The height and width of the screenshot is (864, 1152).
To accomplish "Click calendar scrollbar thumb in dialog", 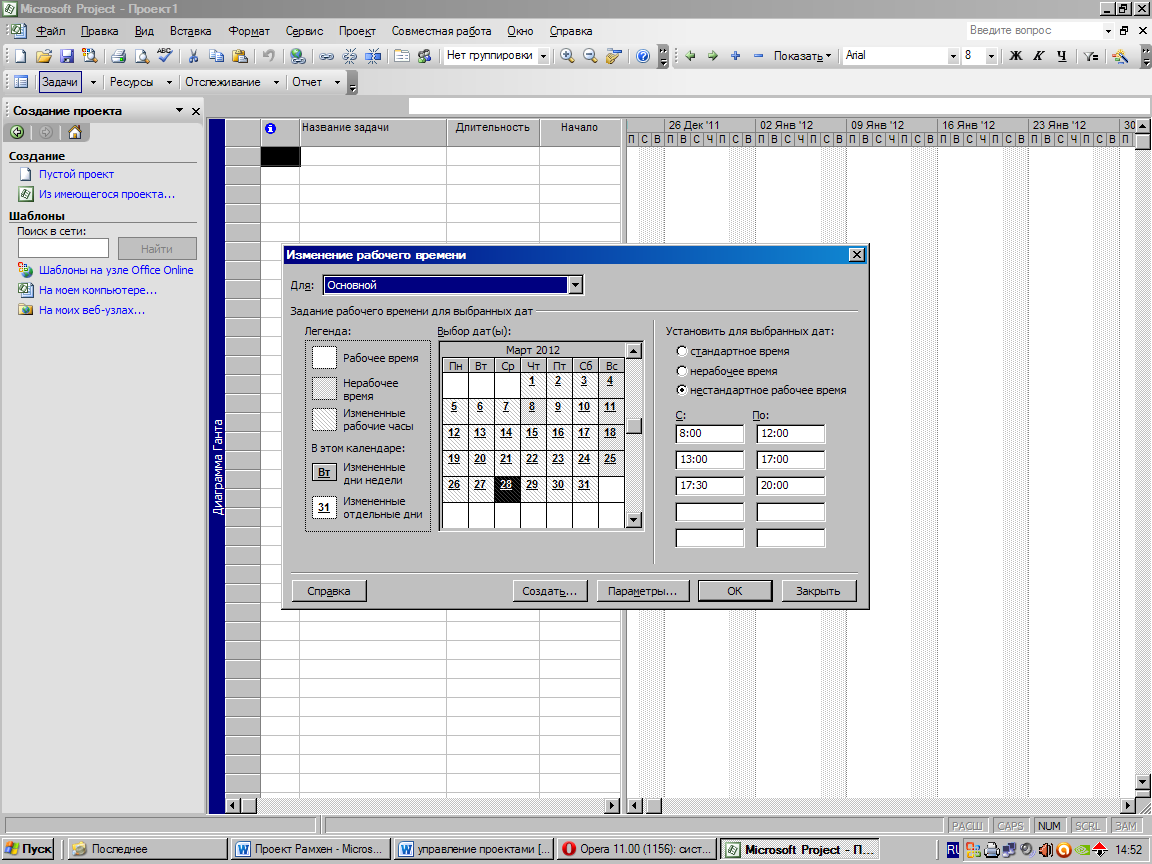I will point(634,426).
